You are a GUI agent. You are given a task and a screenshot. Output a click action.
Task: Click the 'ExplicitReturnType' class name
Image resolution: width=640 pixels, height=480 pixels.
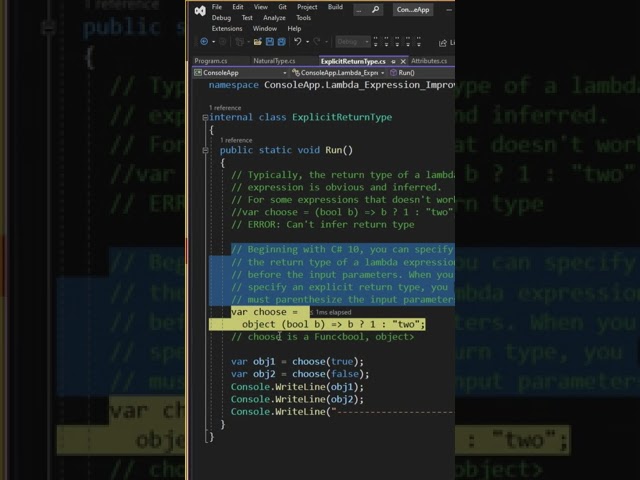tap(342, 117)
